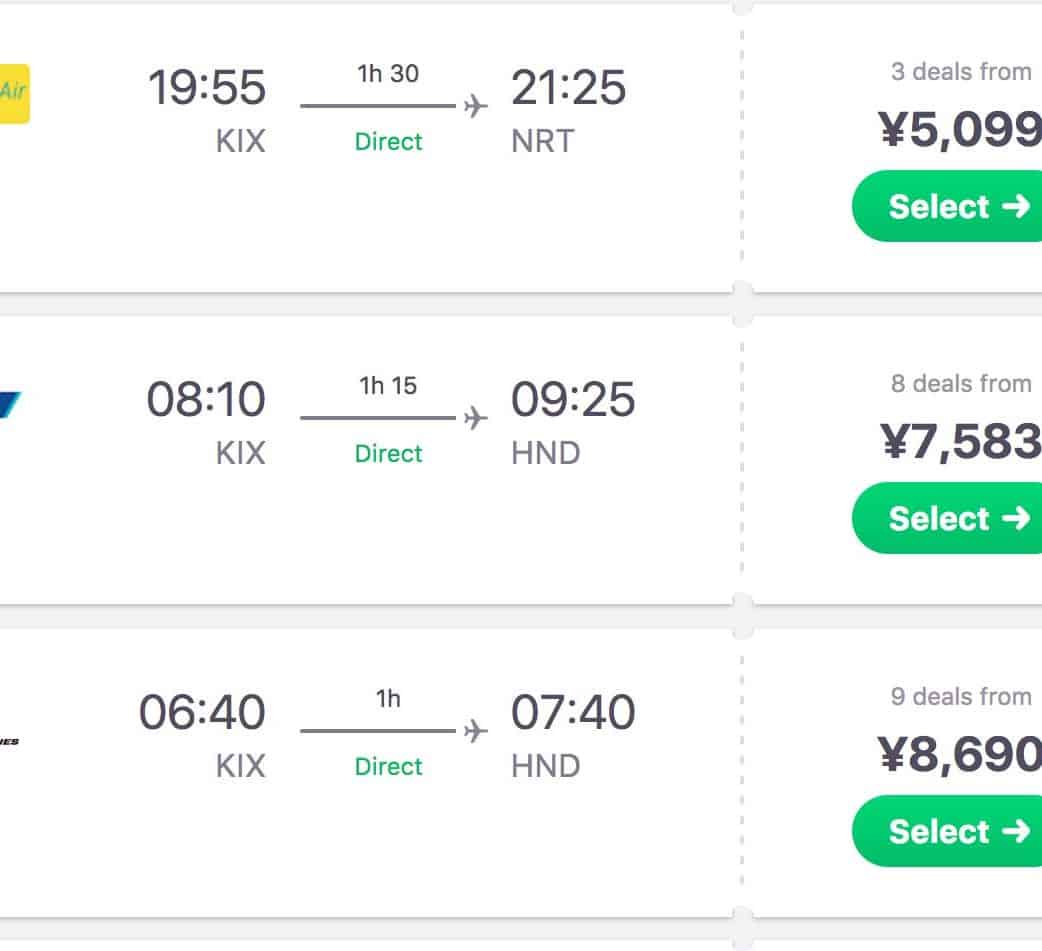
Task: Select the ¥5,099 flight to NRT
Action: 946,206
